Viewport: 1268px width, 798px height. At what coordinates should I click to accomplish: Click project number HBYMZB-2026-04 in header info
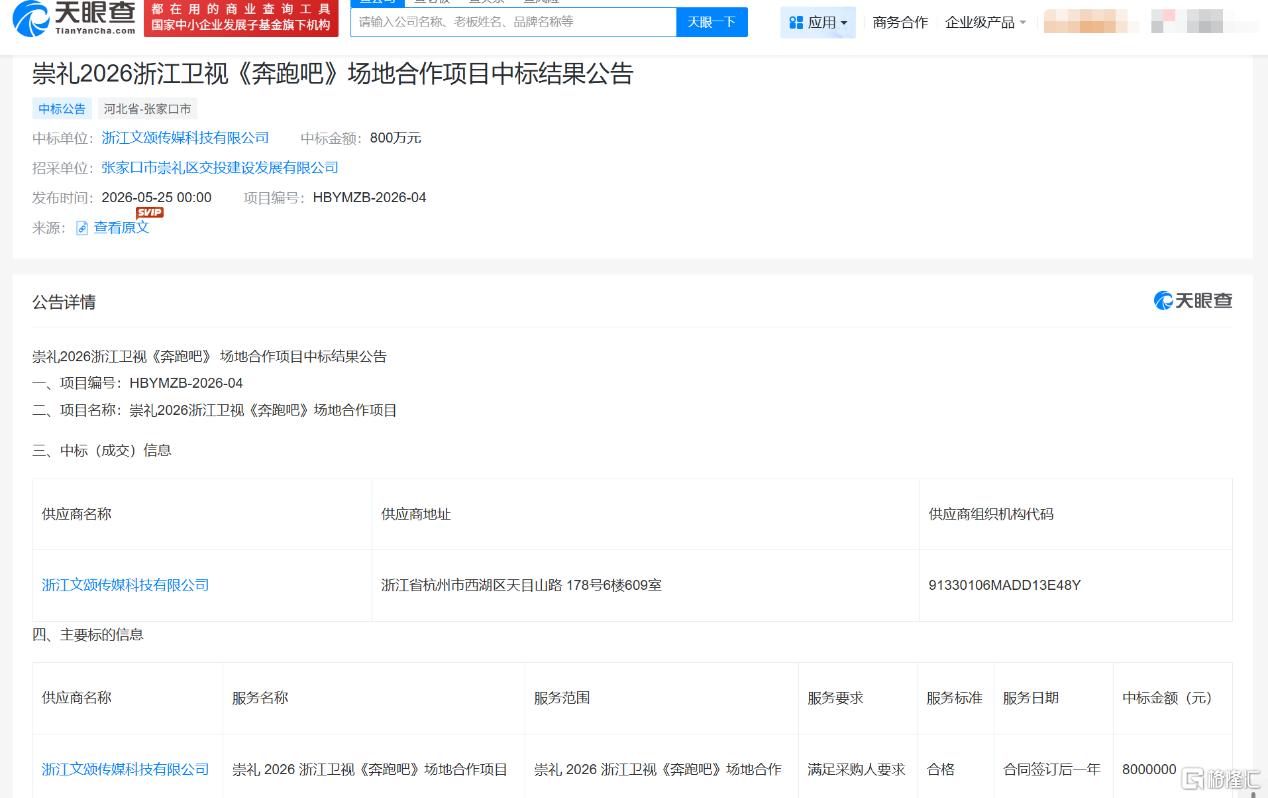(x=369, y=198)
